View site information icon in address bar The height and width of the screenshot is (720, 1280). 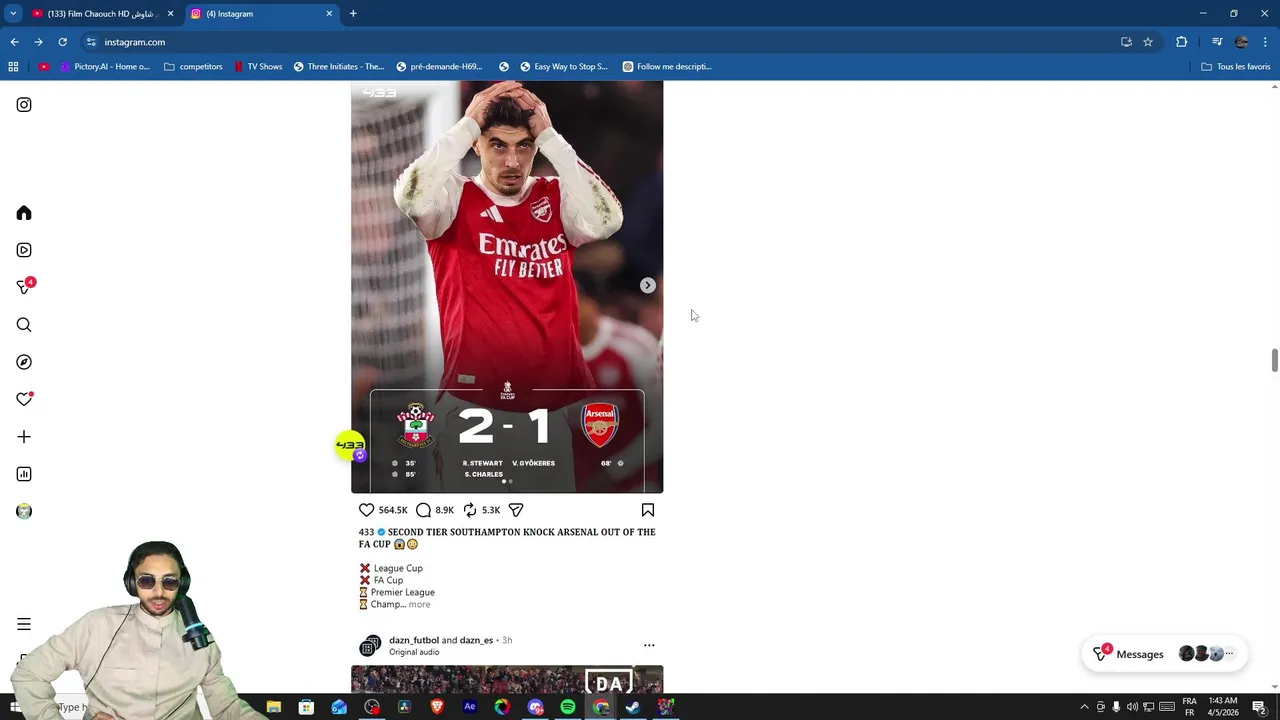pyautogui.click(x=91, y=42)
